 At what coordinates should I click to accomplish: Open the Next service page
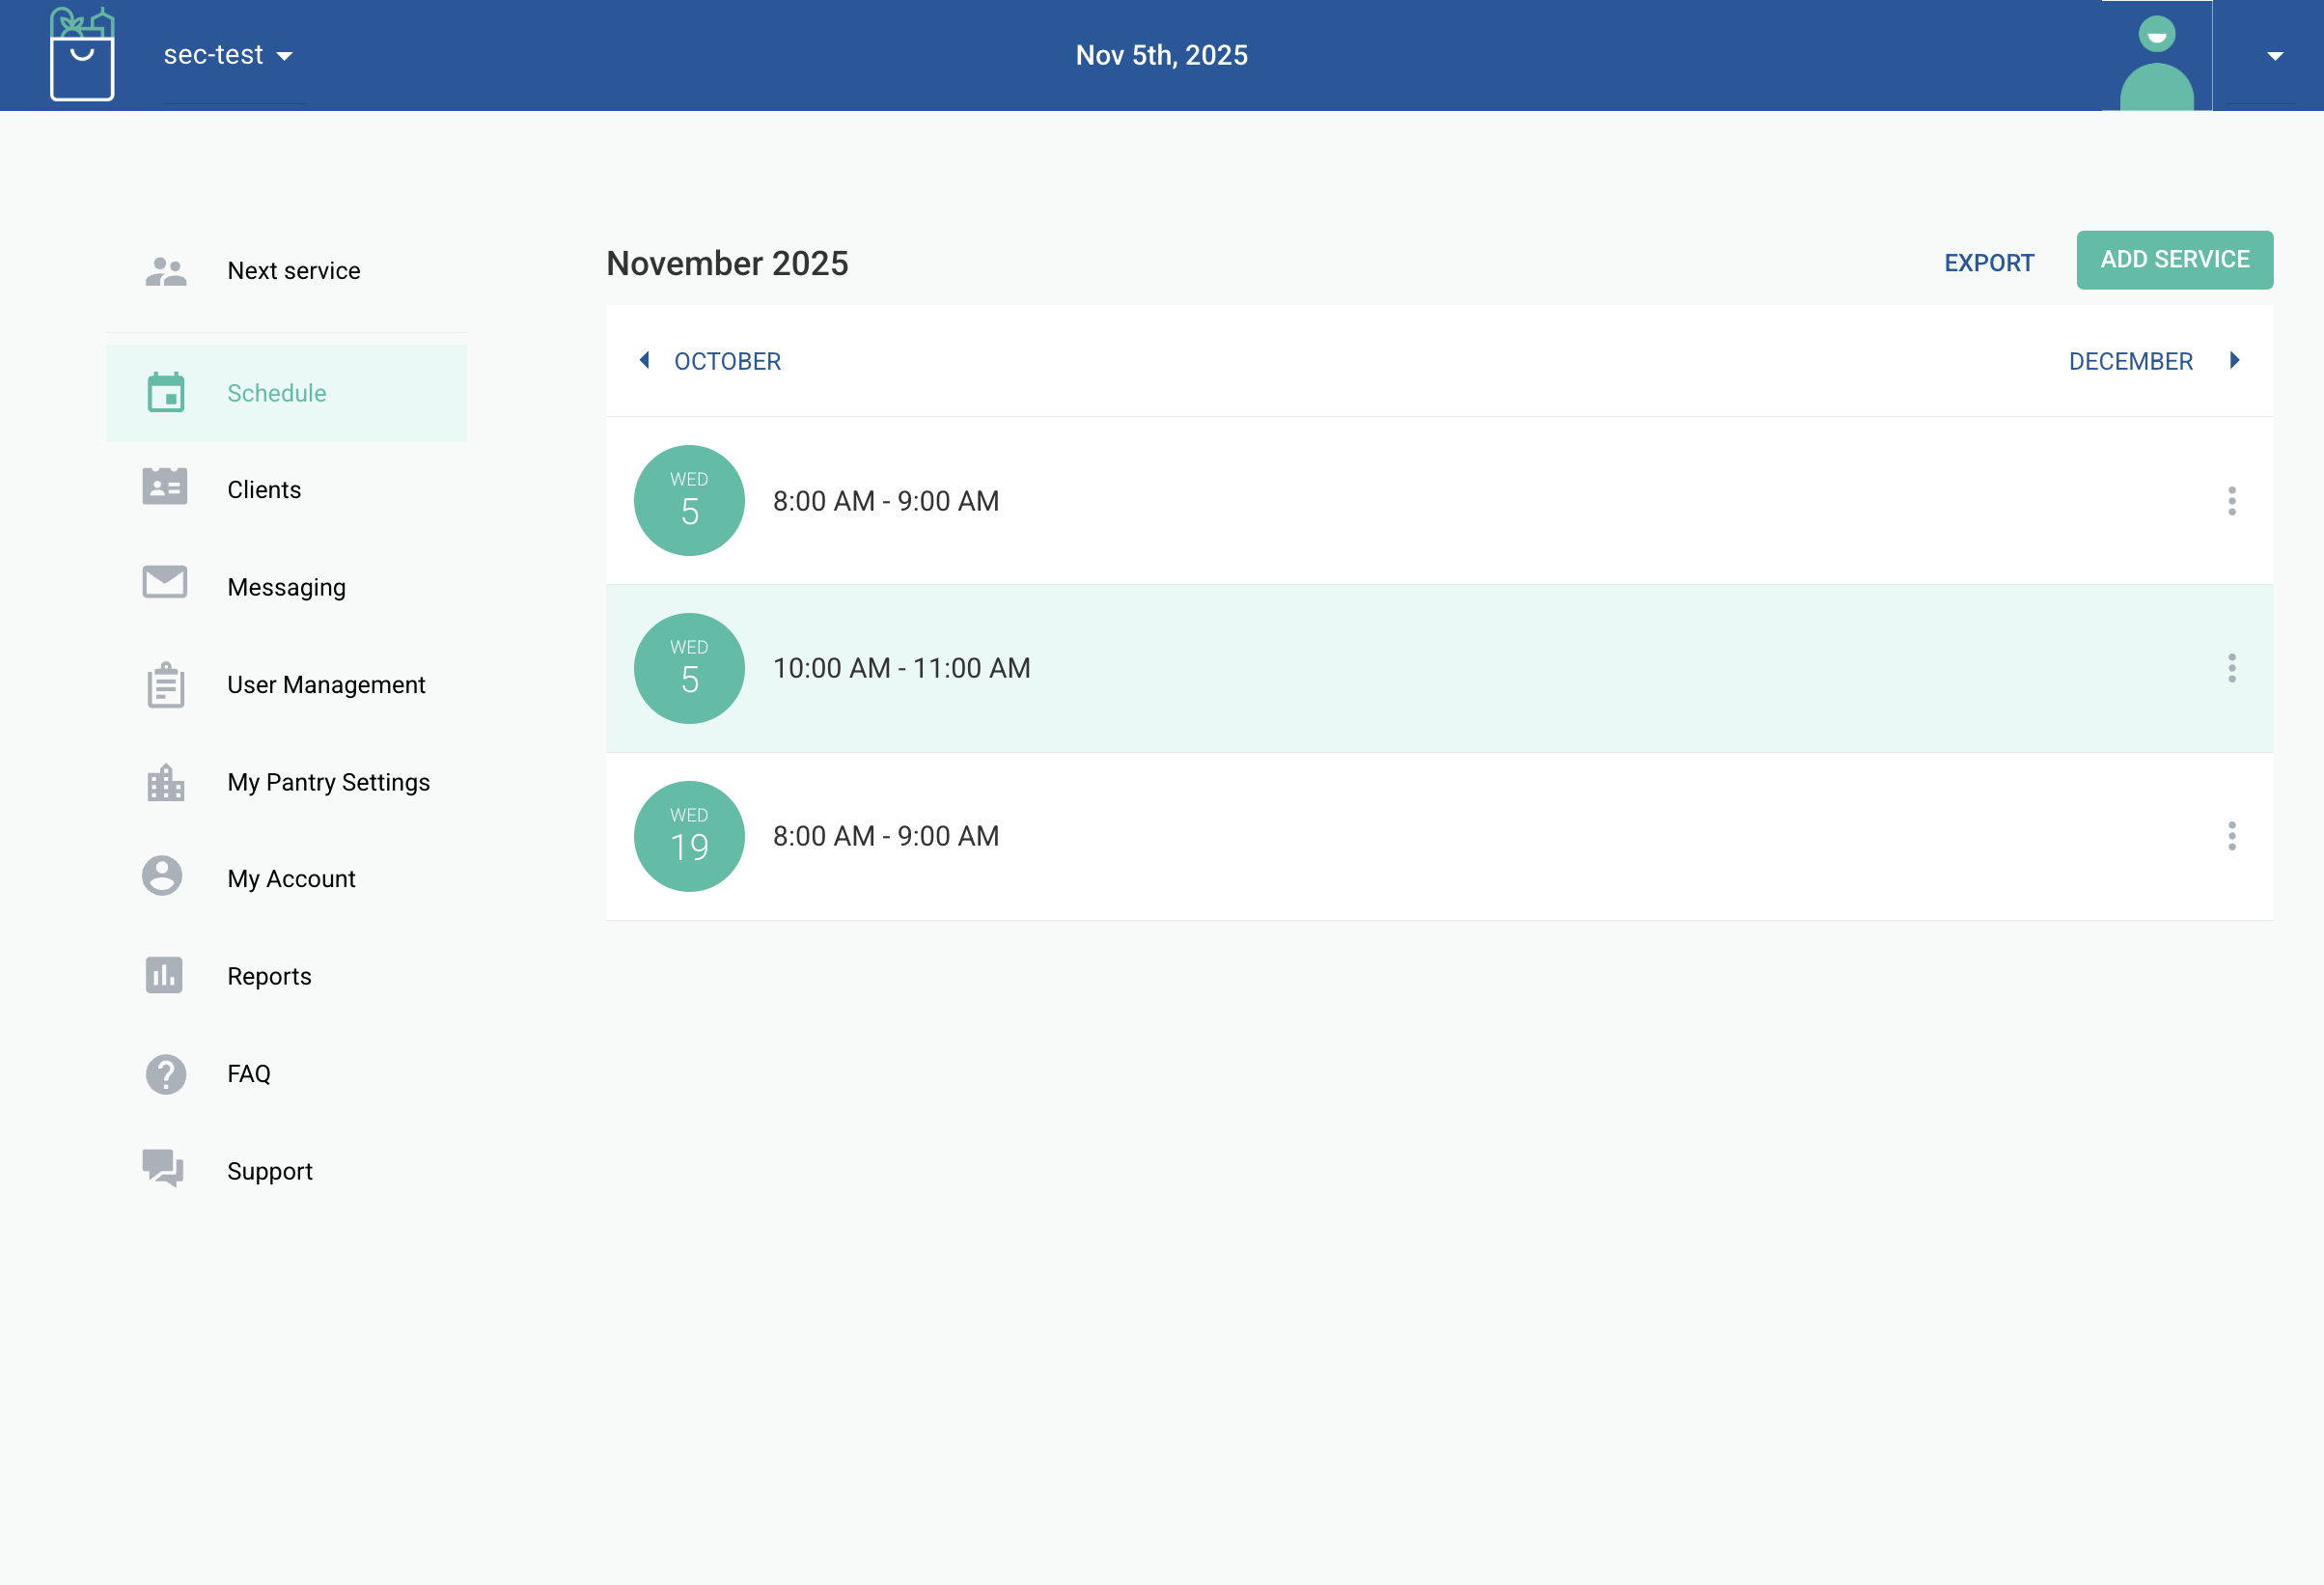tap(286, 271)
